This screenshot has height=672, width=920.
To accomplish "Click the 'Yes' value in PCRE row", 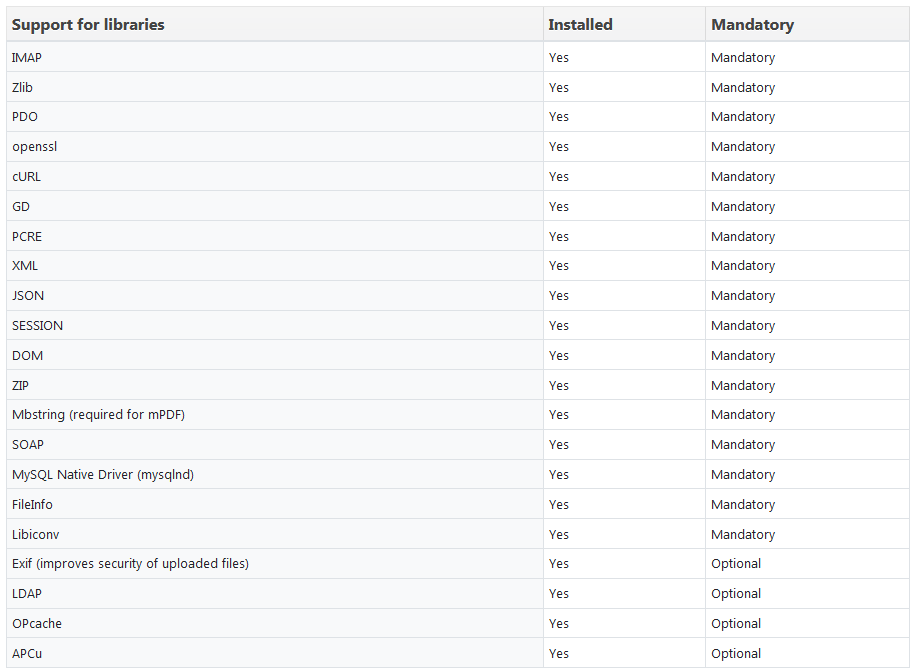I will coord(559,237).
